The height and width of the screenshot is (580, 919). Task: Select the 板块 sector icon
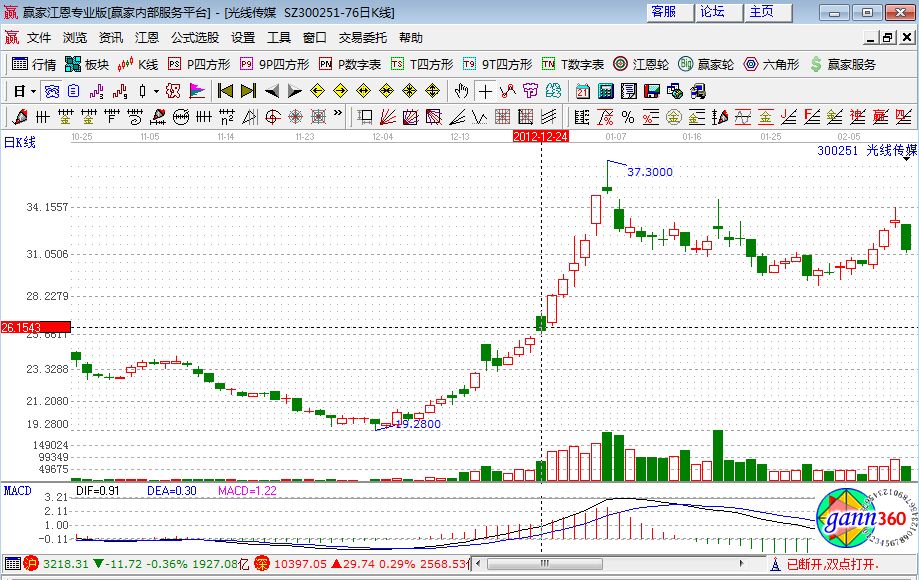87,64
